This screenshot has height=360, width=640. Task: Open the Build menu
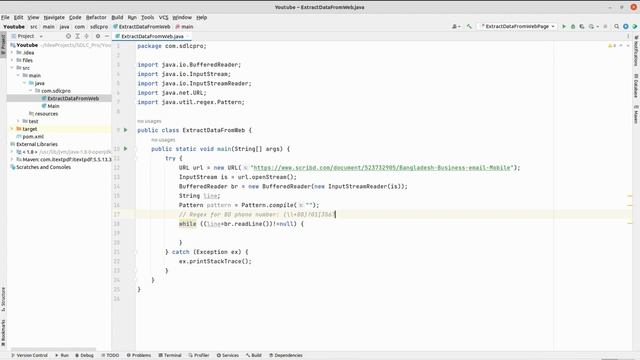click(117, 18)
